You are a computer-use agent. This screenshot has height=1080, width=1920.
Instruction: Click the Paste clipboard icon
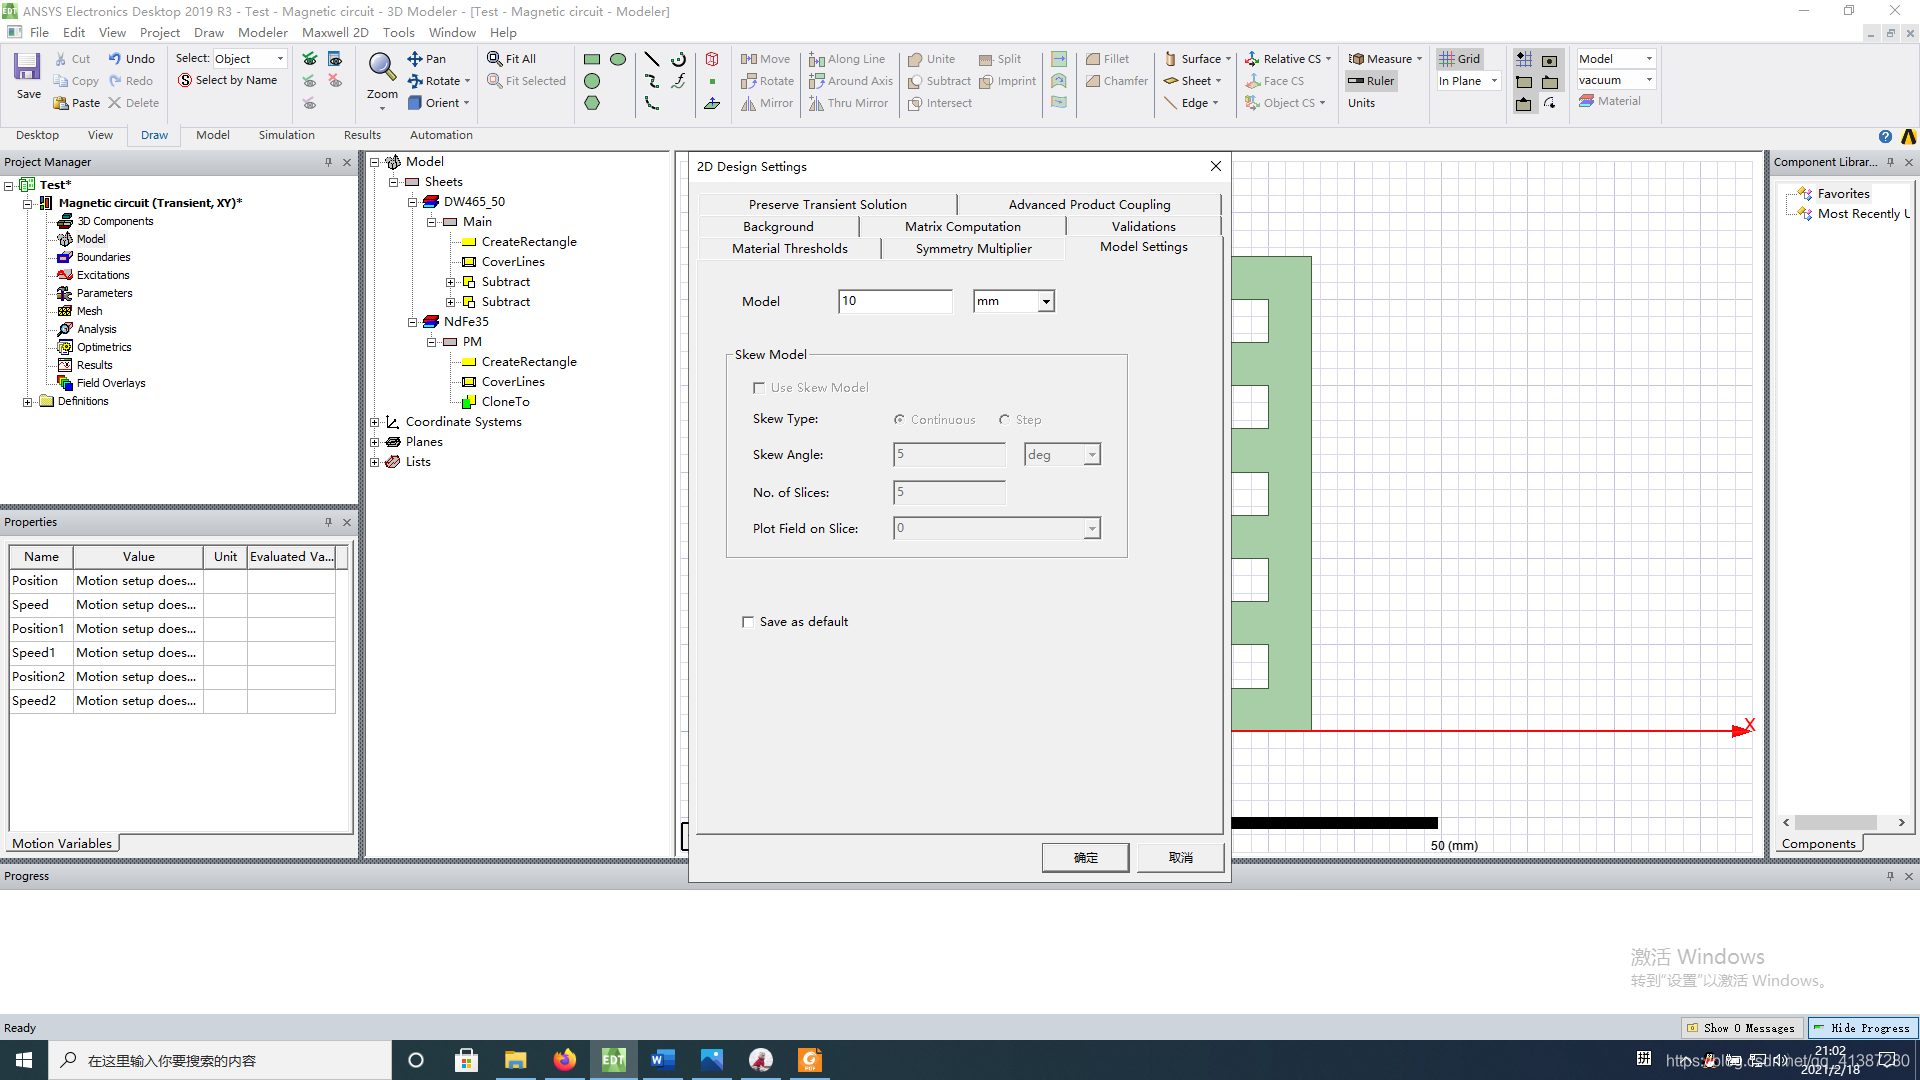point(61,103)
